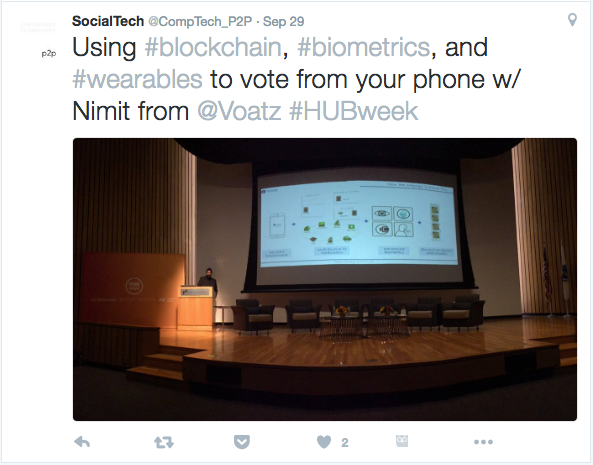
Task: Click the location pin icon
Action: [573, 20]
